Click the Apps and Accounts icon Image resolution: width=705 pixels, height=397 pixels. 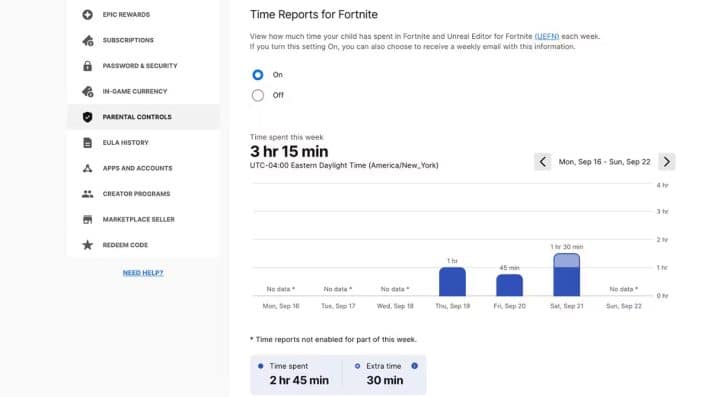tap(87, 168)
